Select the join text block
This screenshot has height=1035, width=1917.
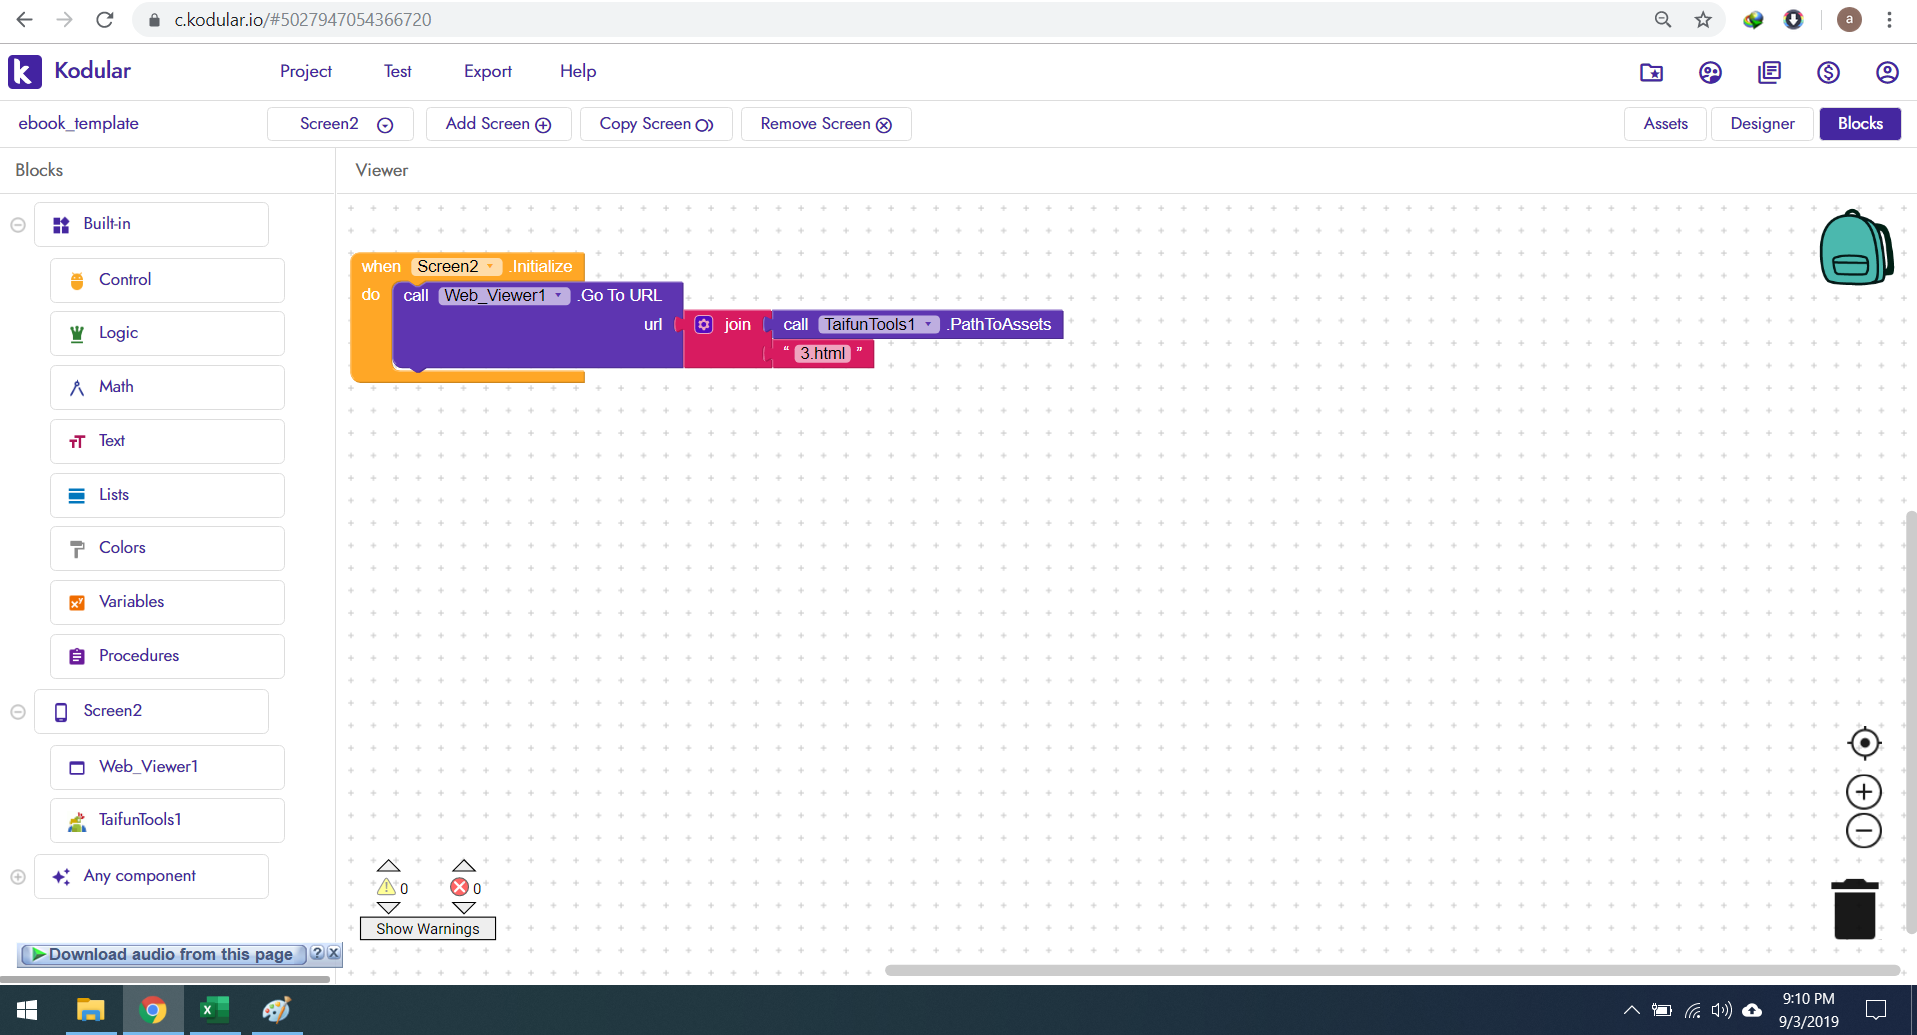tap(736, 324)
